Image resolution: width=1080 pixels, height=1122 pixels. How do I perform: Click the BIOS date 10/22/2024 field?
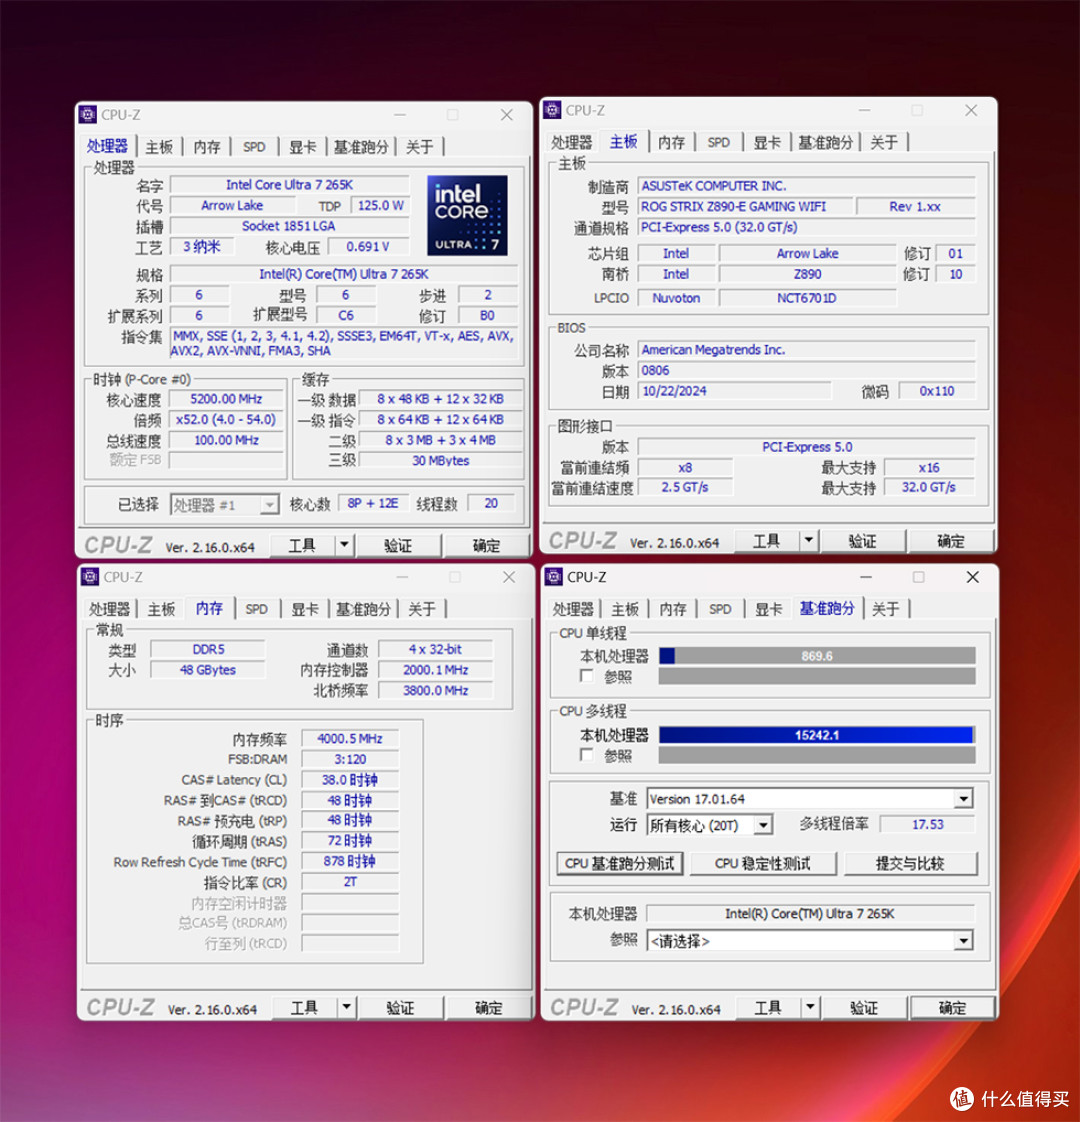click(x=734, y=391)
